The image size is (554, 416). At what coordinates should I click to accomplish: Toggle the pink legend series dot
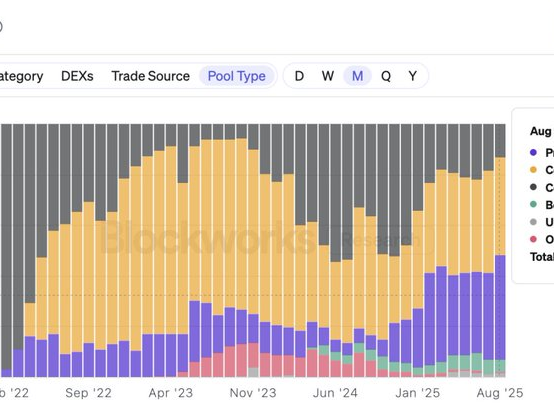533,239
